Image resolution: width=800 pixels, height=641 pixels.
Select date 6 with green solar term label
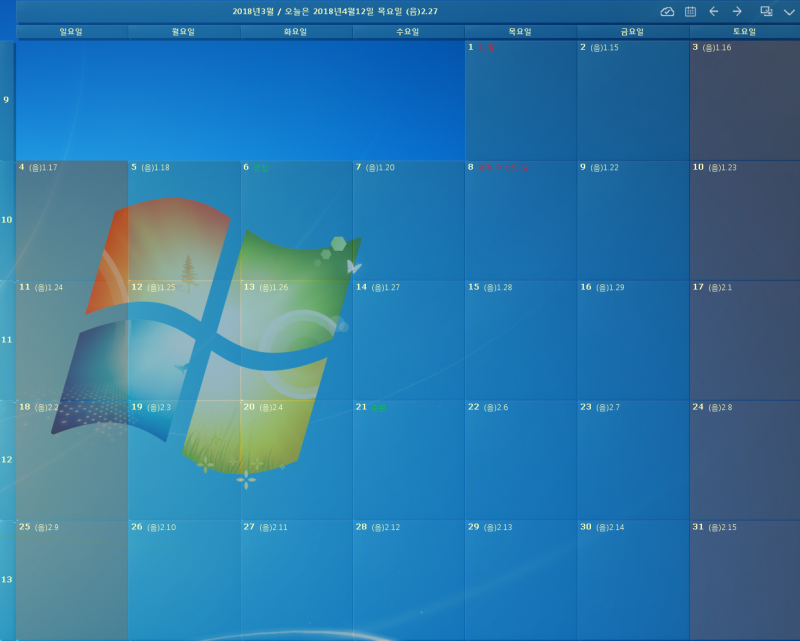(x=296, y=220)
